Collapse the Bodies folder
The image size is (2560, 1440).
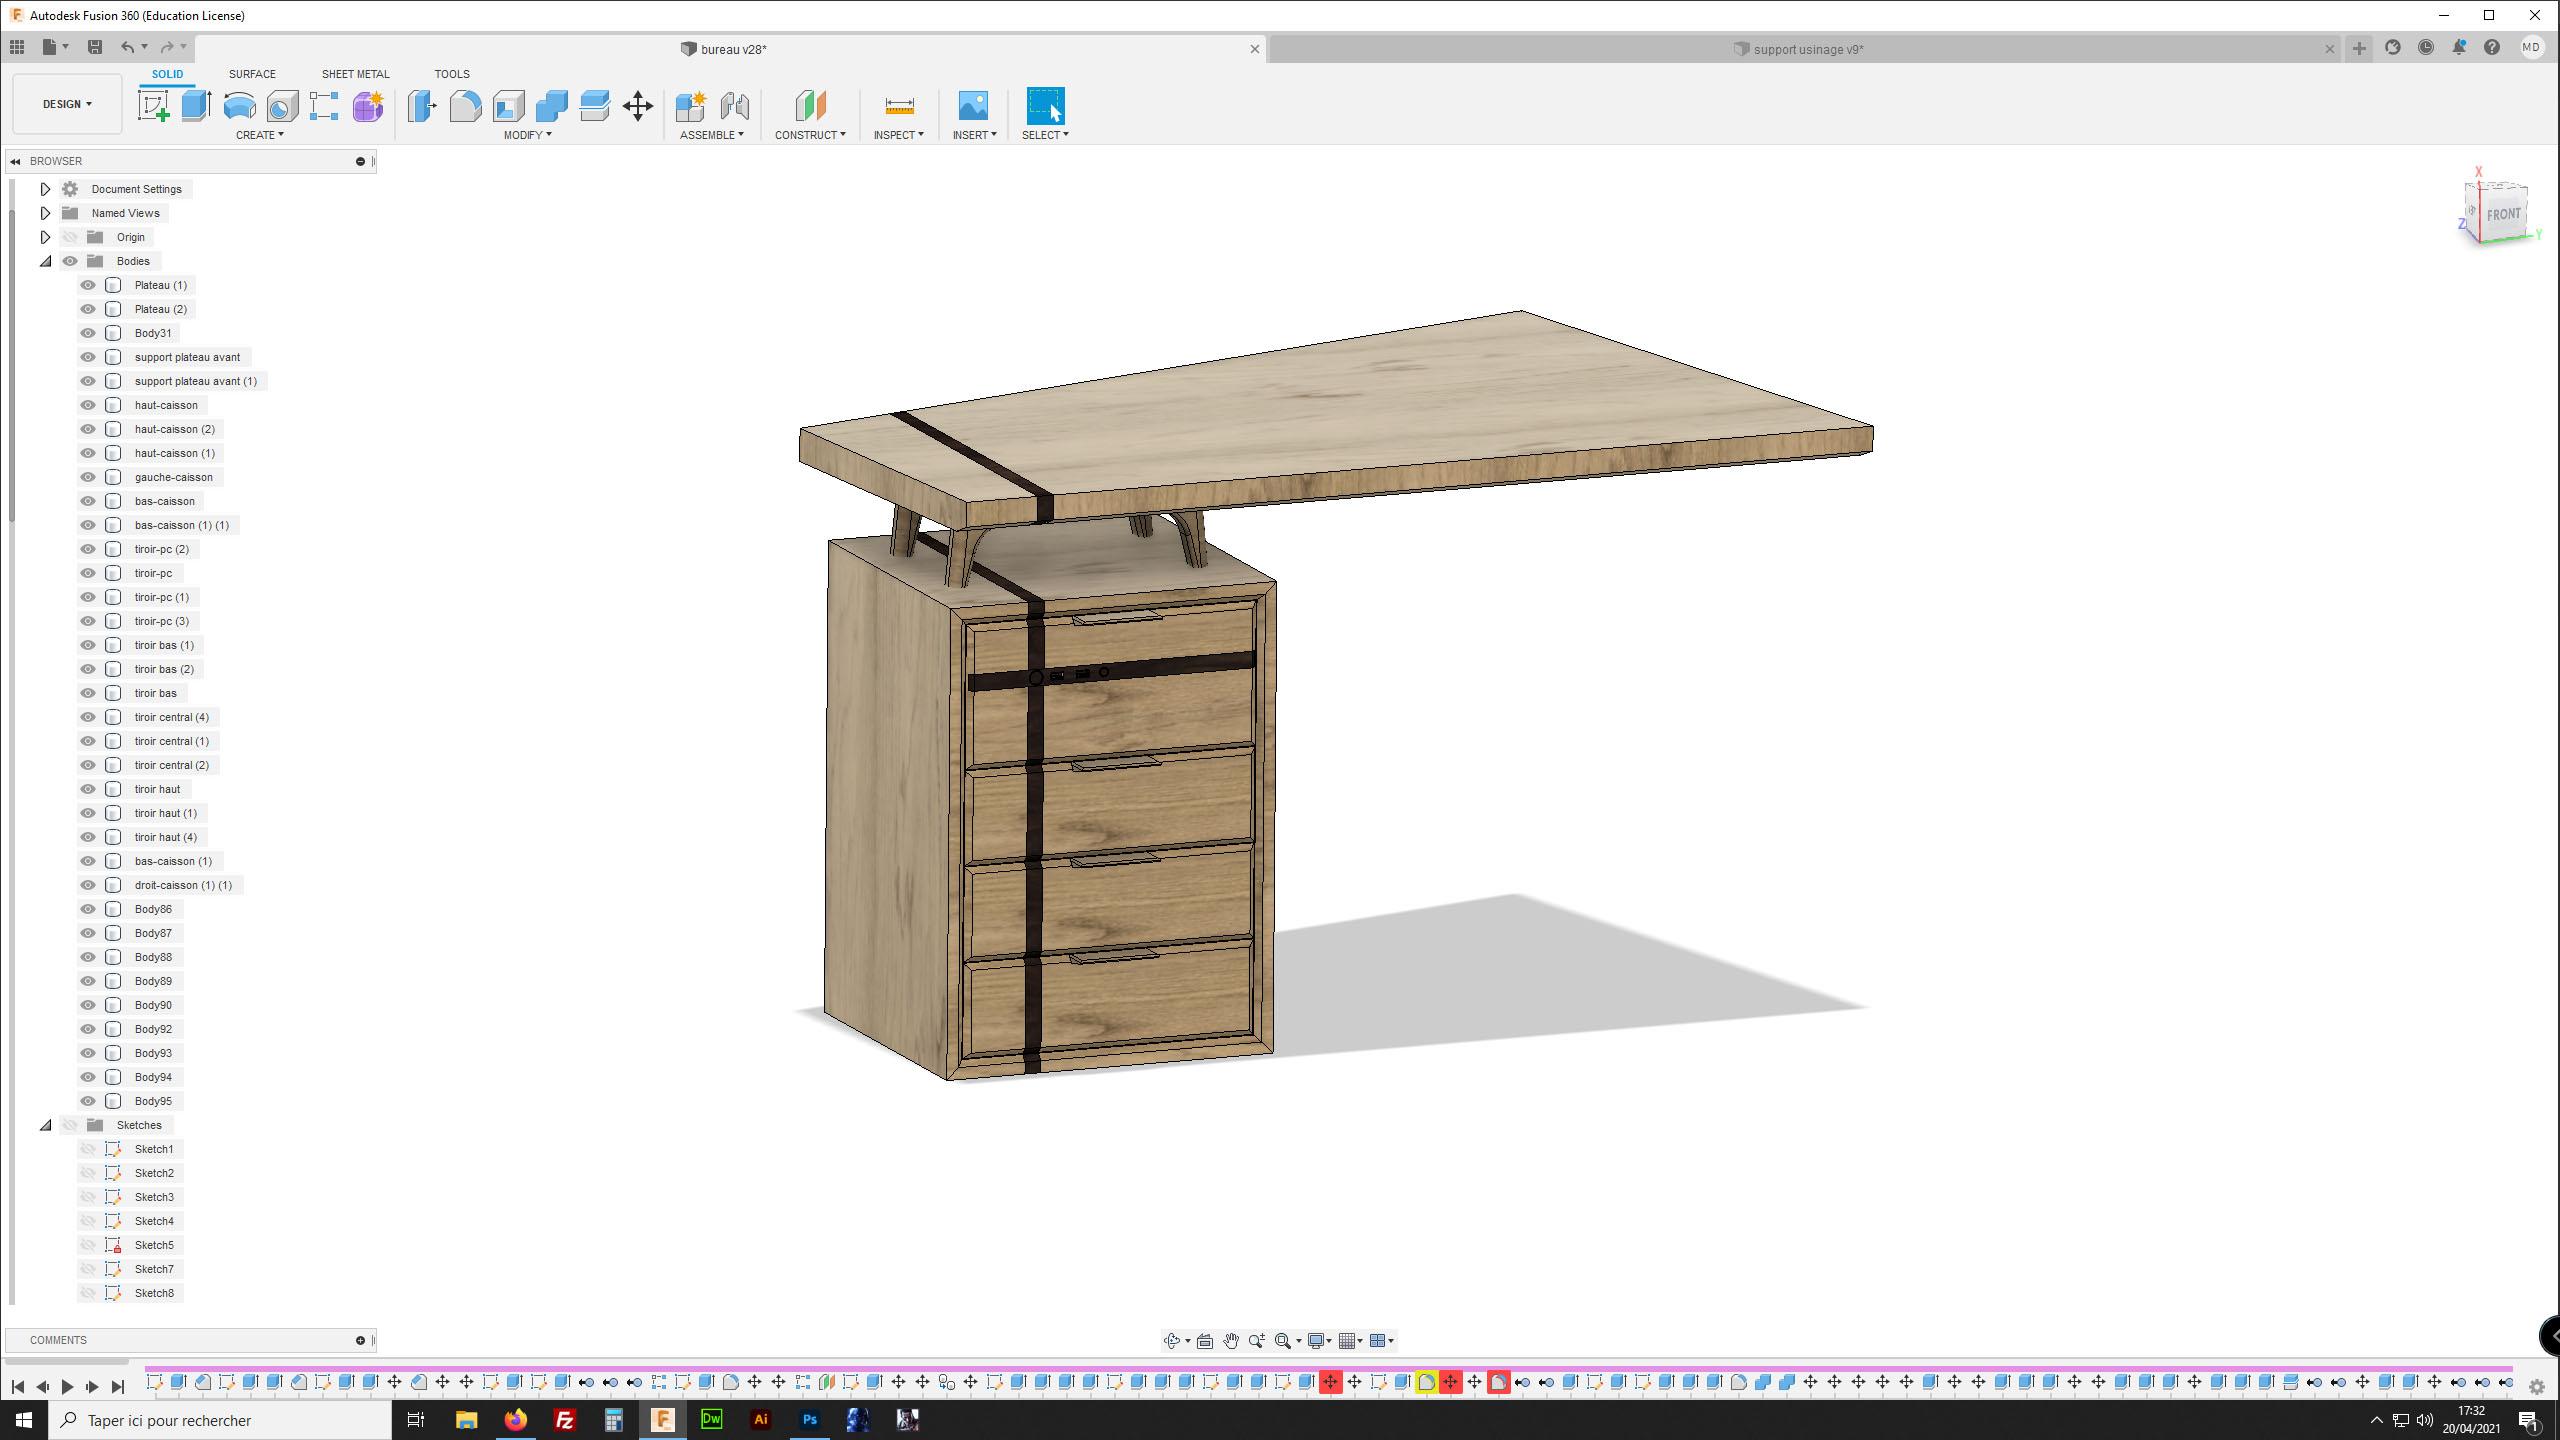click(x=45, y=261)
